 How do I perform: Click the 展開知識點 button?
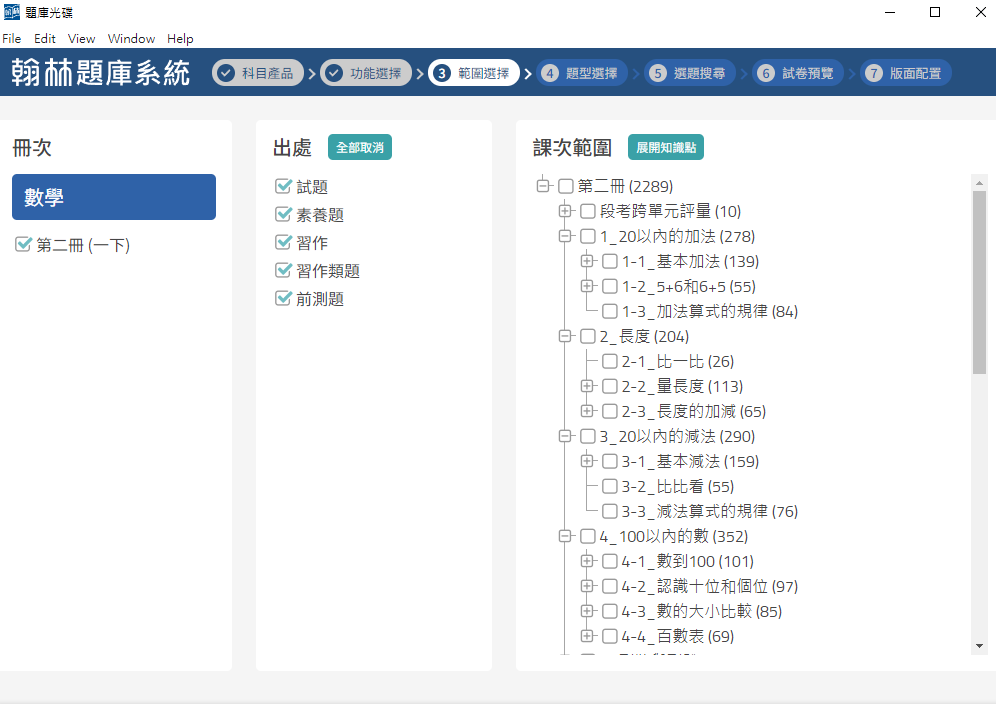666,148
